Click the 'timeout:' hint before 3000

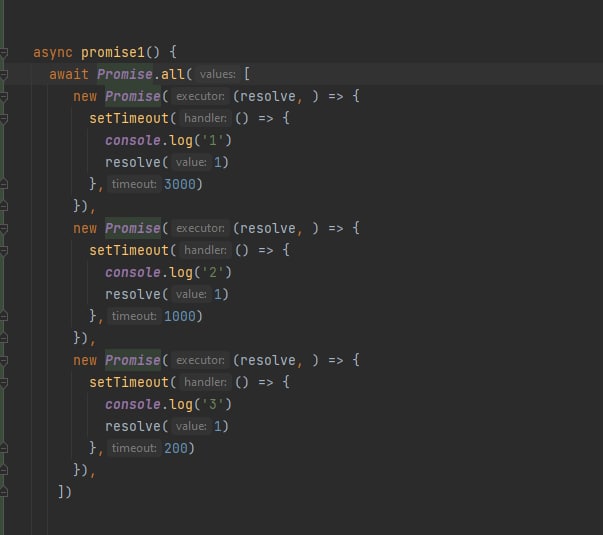pyautogui.click(x=134, y=184)
